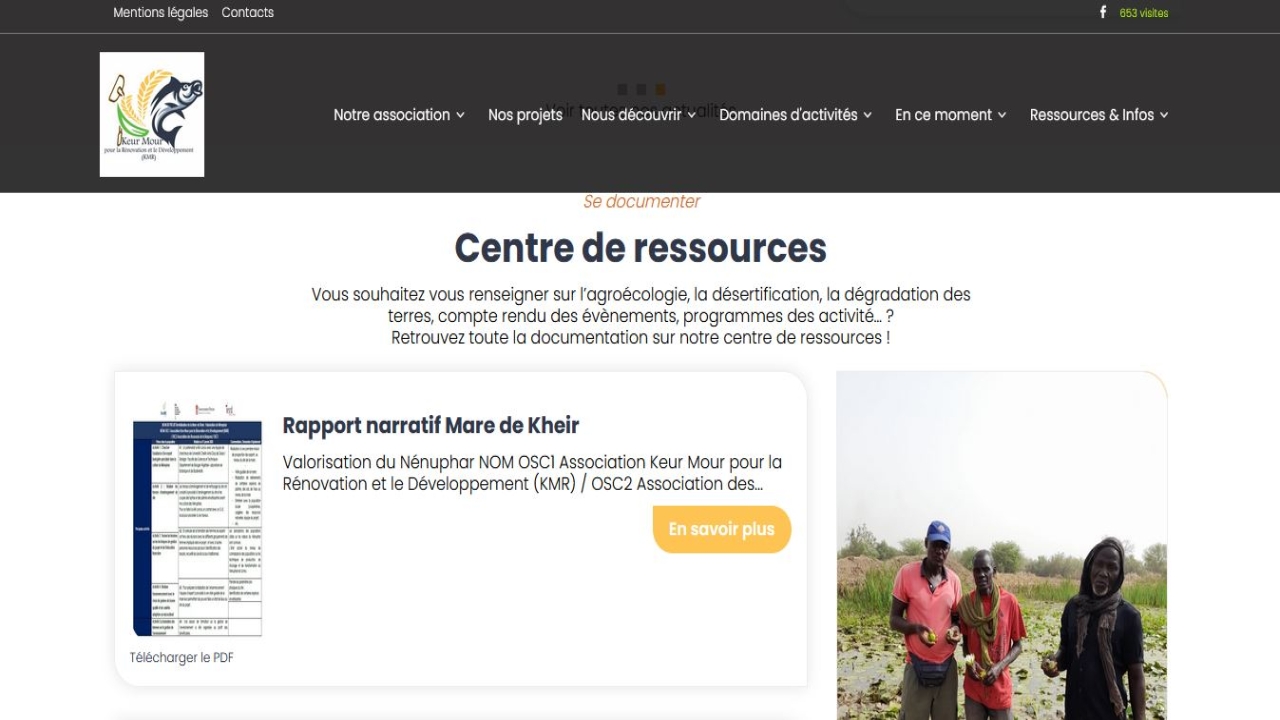1280x720 pixels.
Task: Open the report PDF thumbnail preview
Action: (x=197, y=520)
